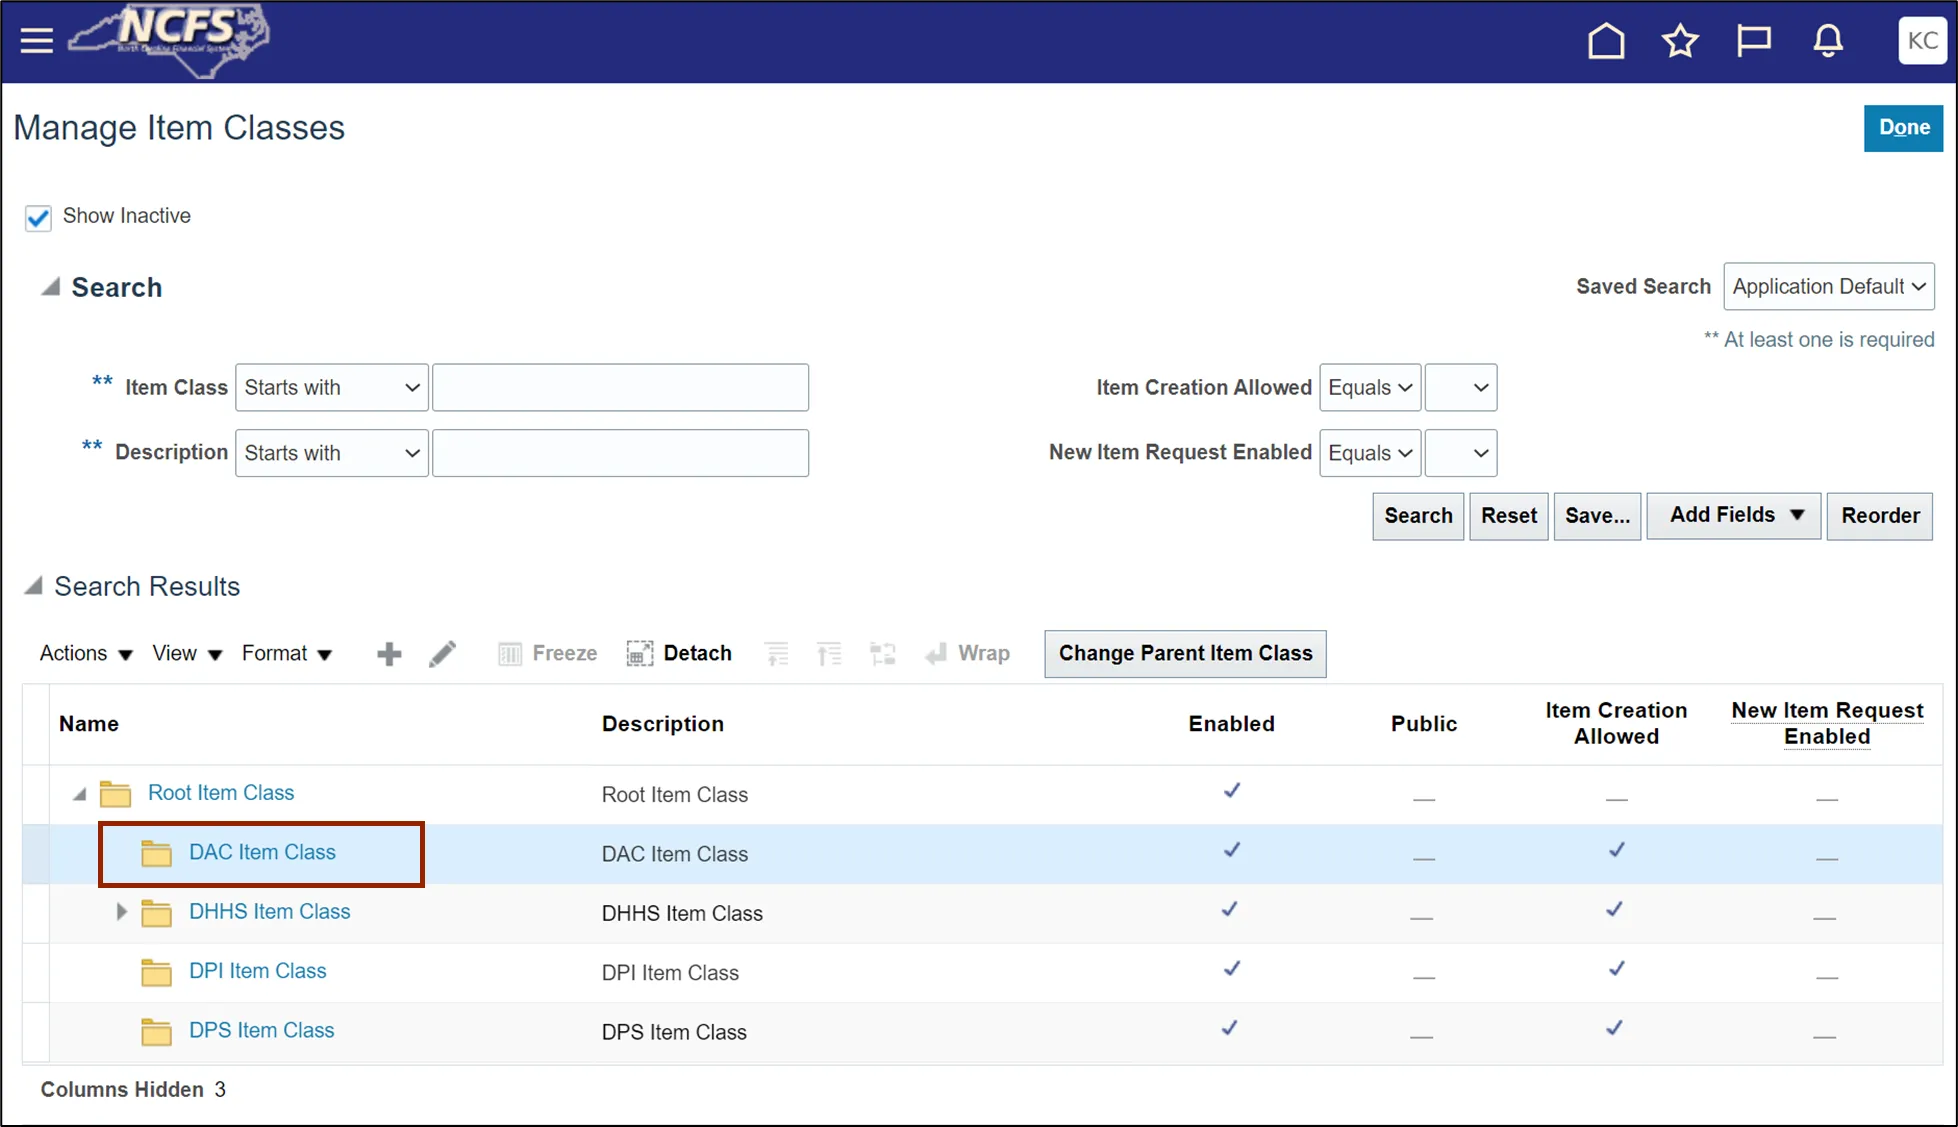Image resolution: width=1958 pixels, height=1127 pixels.
Task: Open the KC user profile menu
Action: pyautogui.click(x=1922, y=41)
